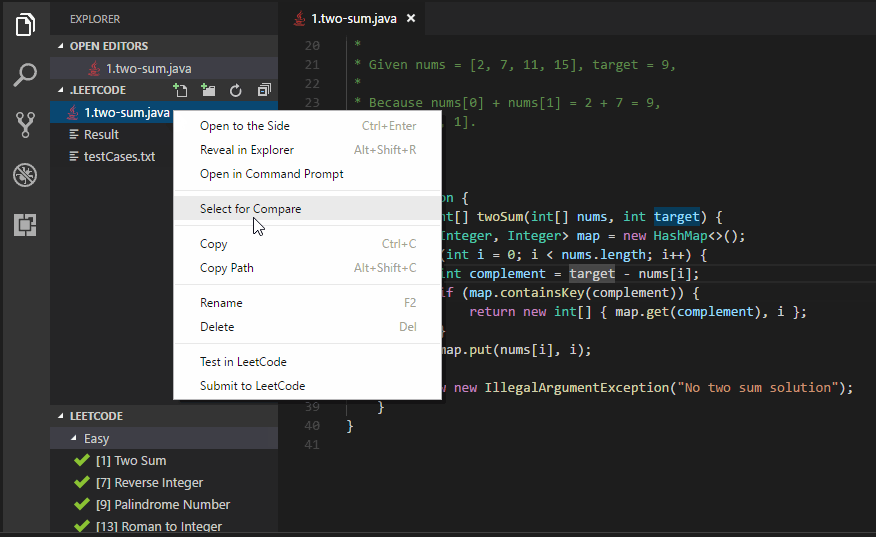Click Java file icon under Open Editors

tap(94, 68)
